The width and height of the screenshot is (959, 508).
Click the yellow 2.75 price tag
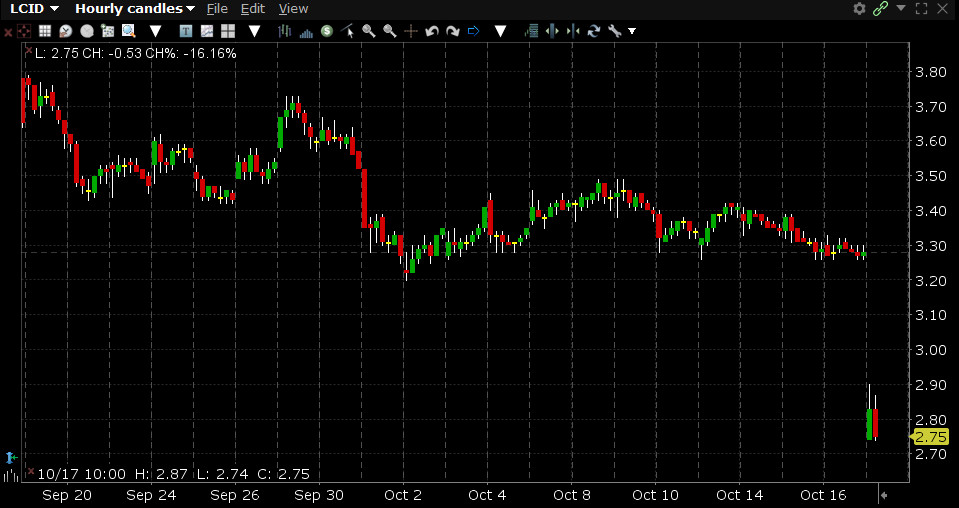pos(930,437)
